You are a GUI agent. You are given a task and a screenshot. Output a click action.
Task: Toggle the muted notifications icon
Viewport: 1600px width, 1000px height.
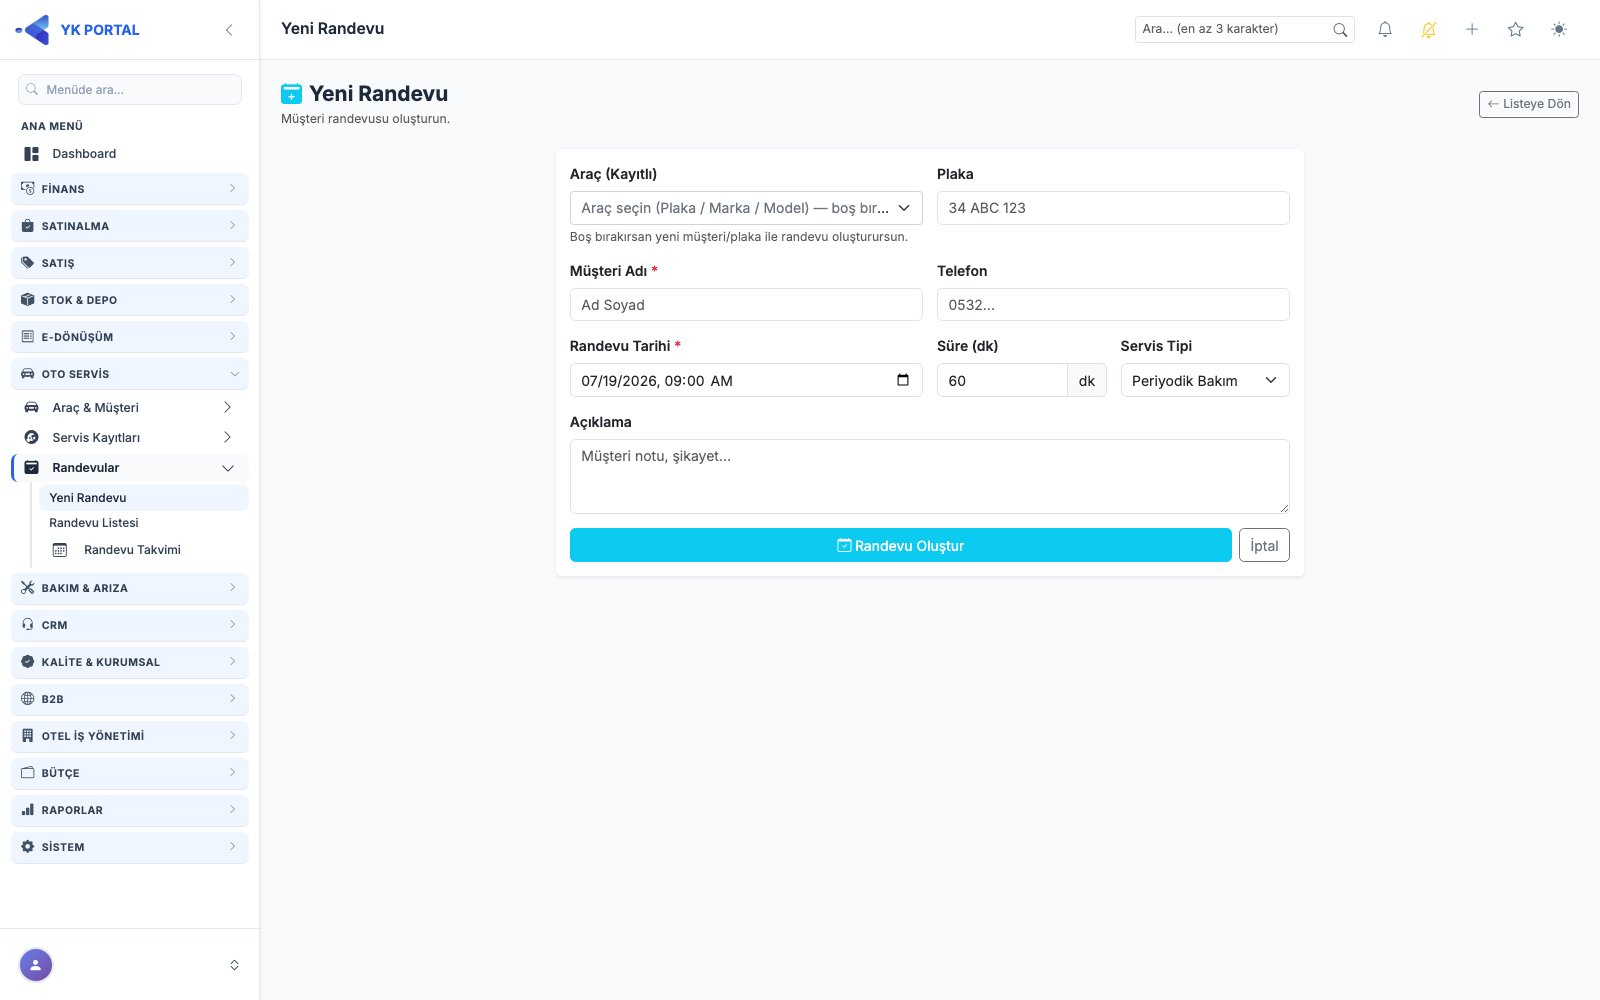[1429, 30]
